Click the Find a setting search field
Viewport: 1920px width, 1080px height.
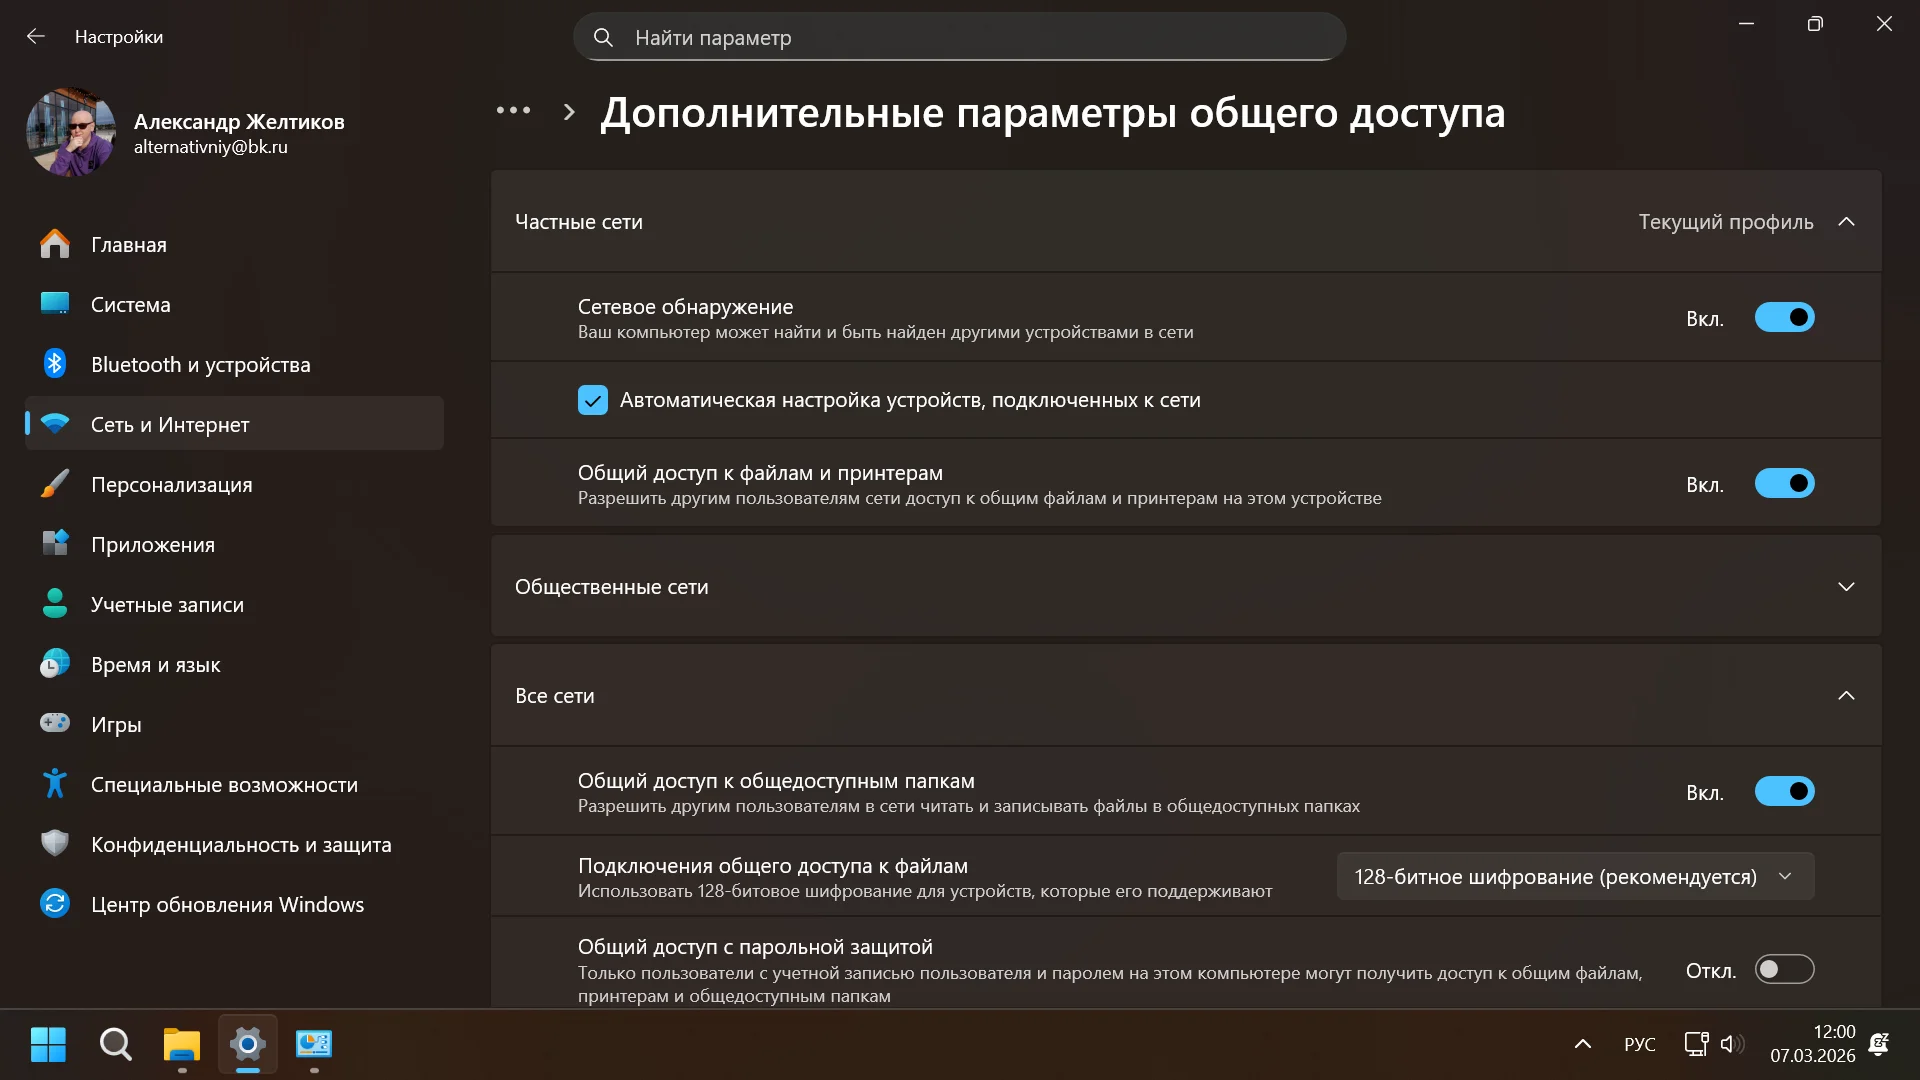coord(960,38)
